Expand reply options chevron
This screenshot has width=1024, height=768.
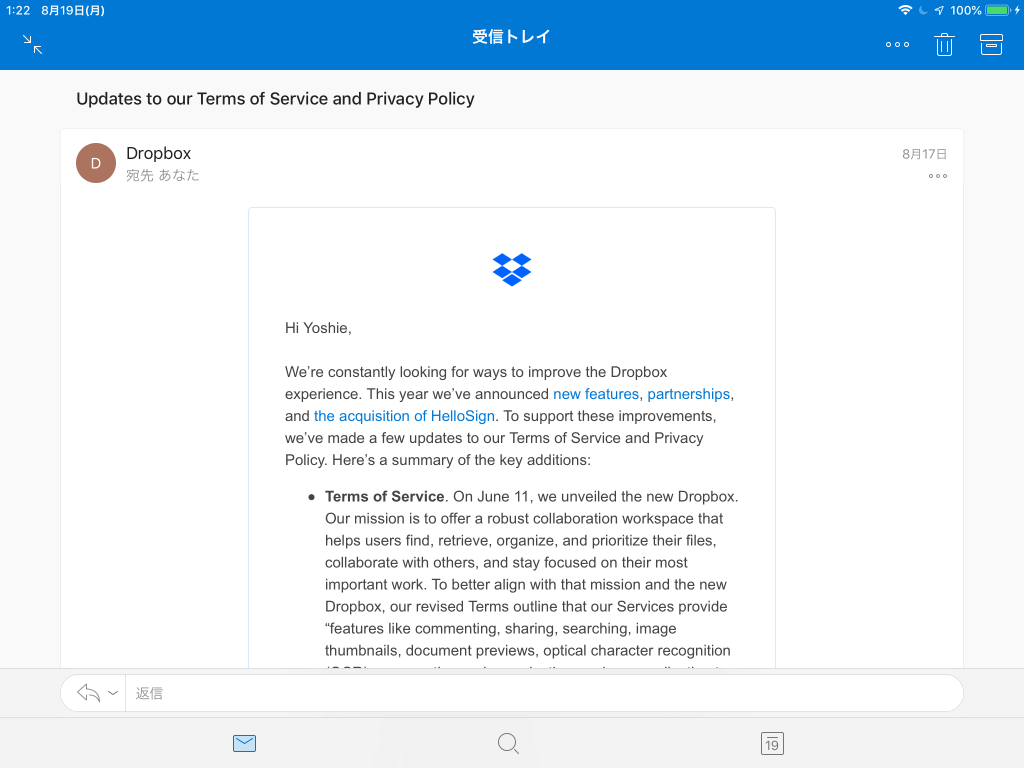click(113, 693)
